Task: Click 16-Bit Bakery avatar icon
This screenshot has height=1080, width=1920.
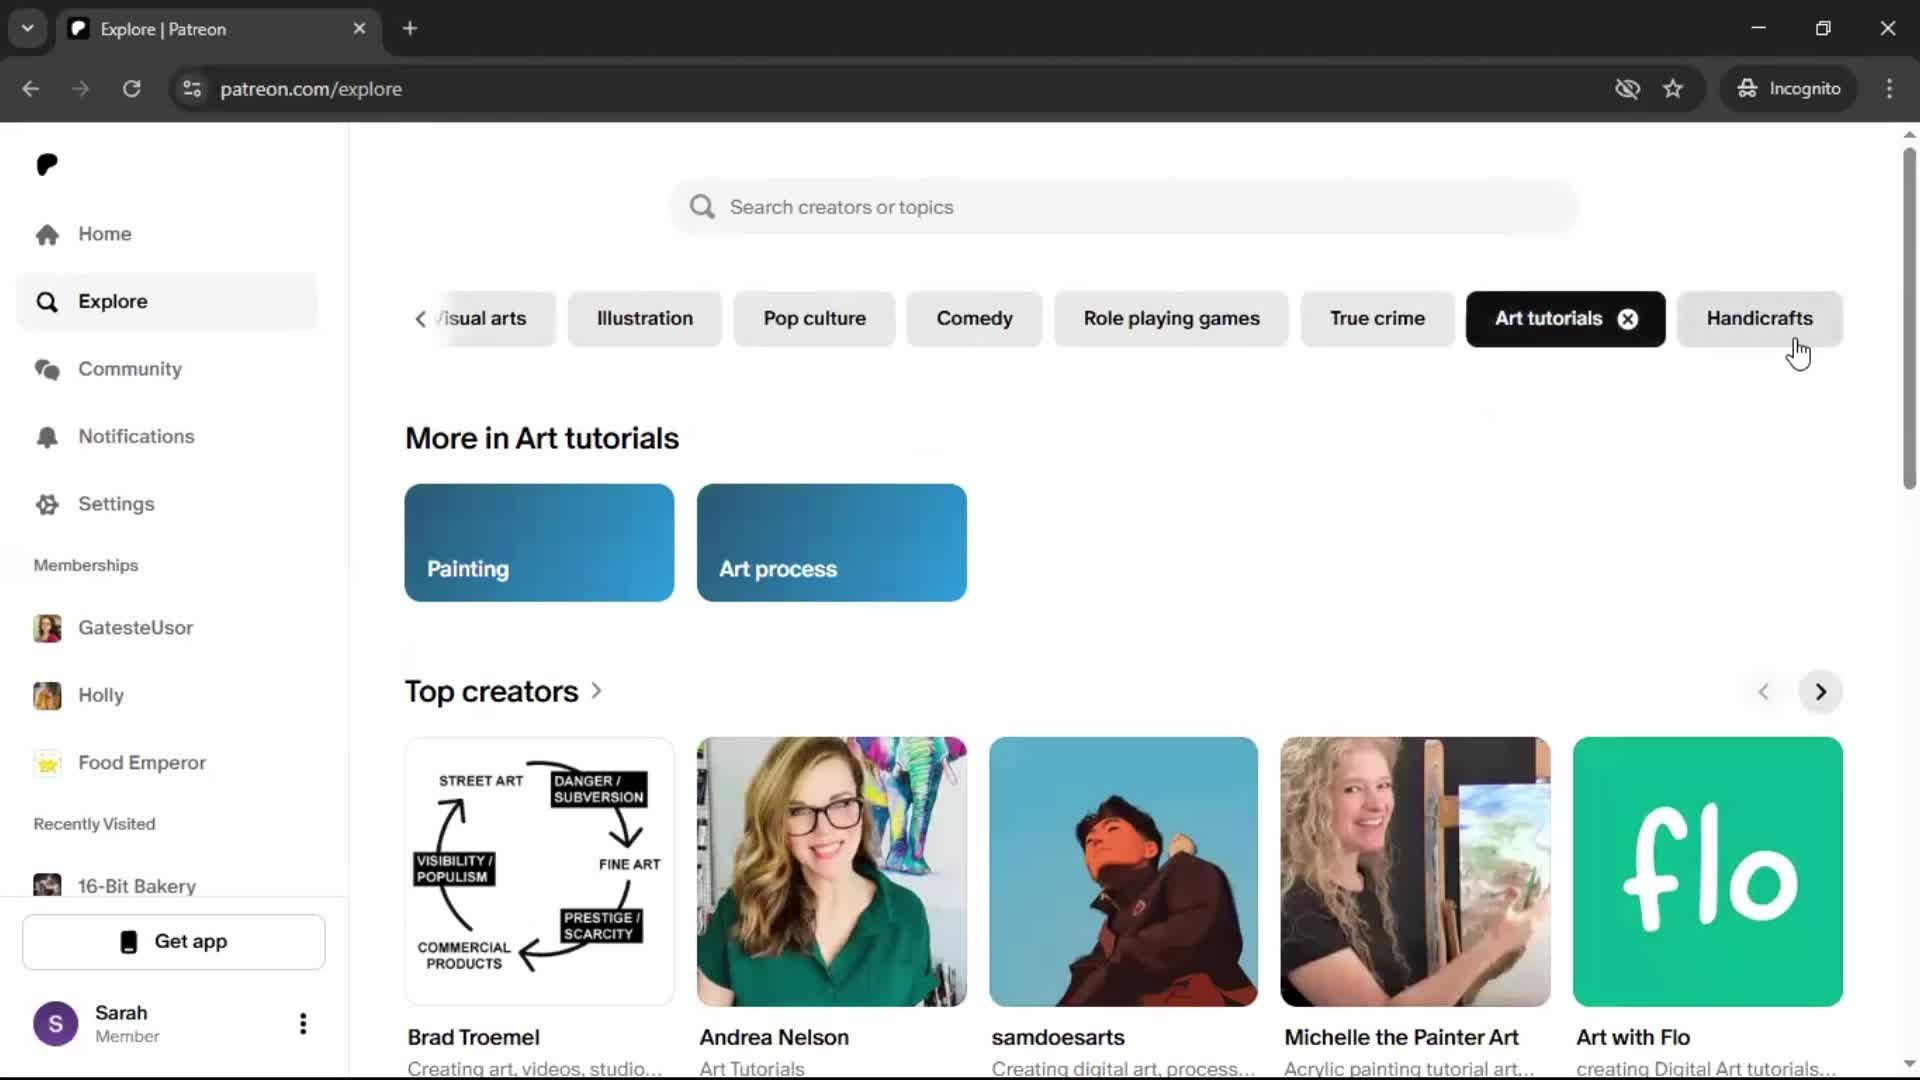Action: pos(47,885)
